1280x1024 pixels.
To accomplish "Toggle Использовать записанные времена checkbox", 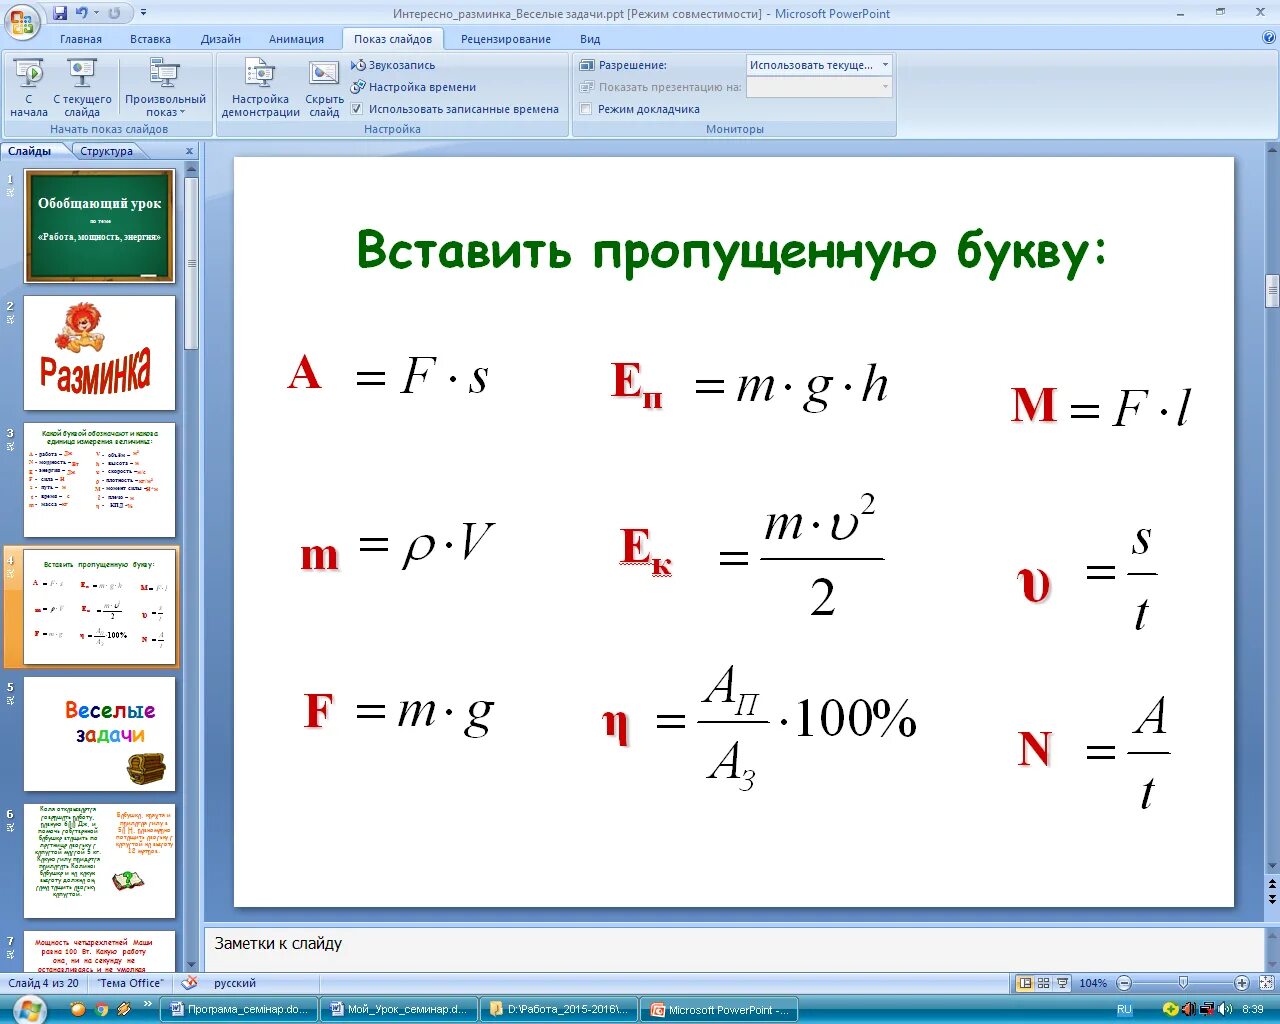I will (x=357, y=108).
